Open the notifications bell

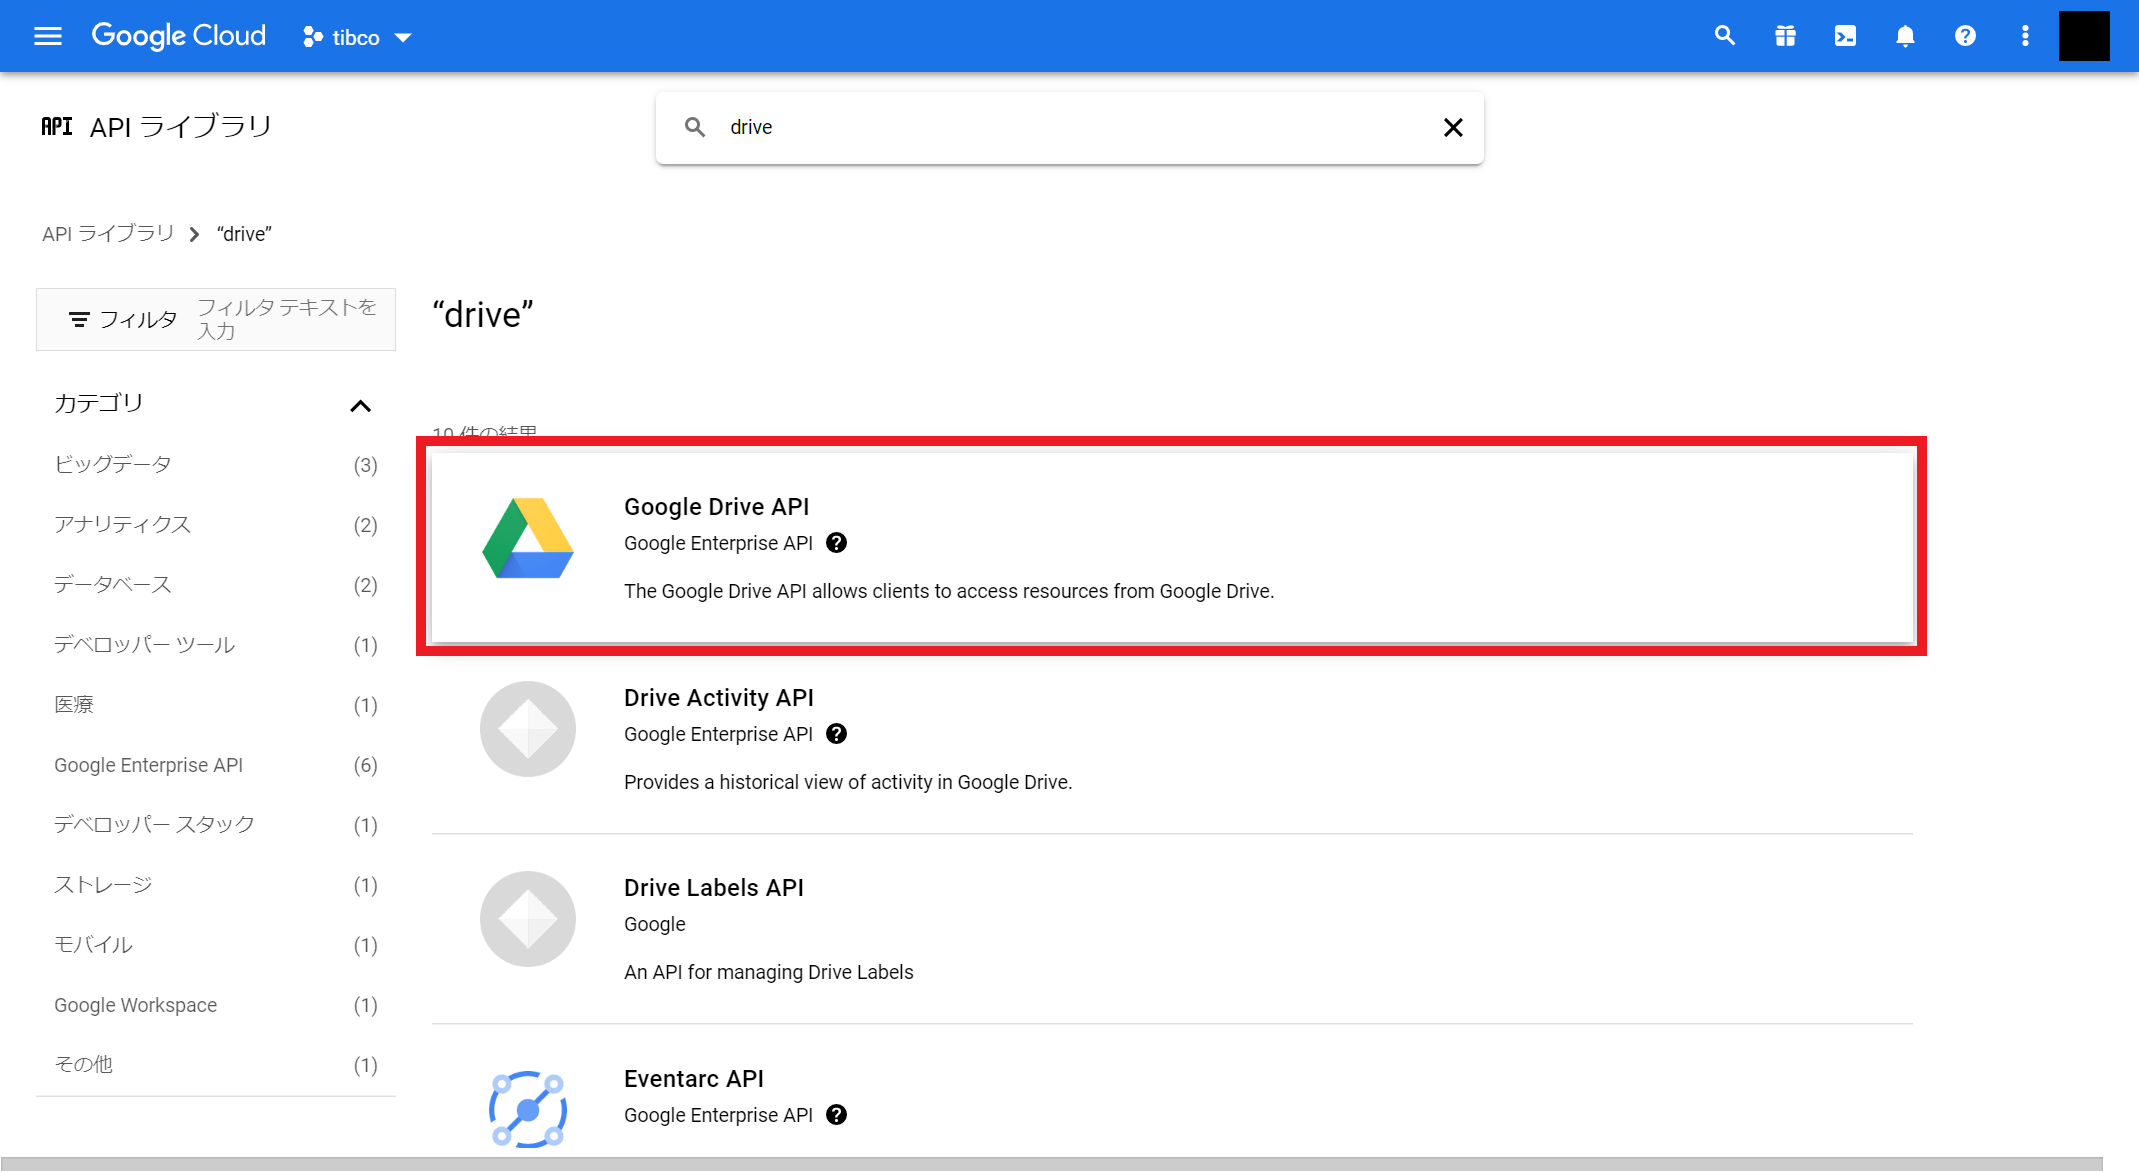point(1905,37)
